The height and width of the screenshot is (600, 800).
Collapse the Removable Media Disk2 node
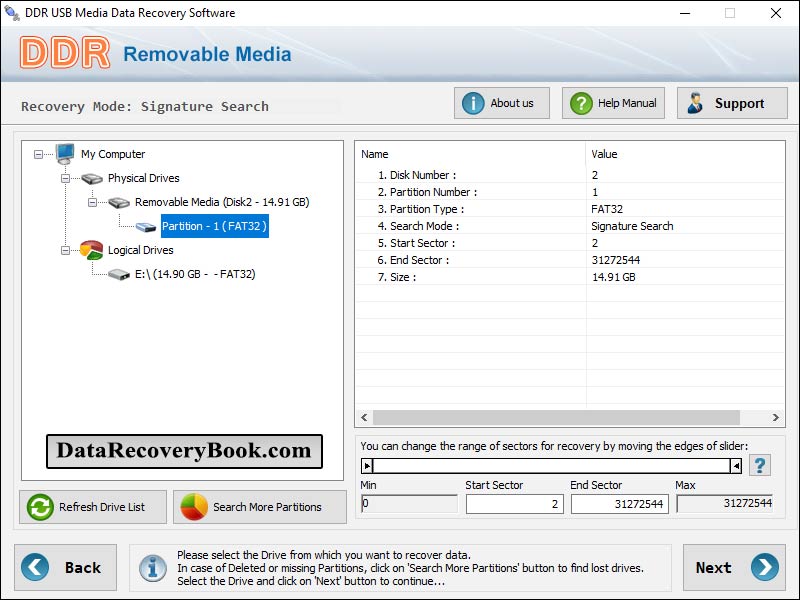point(91,202)
